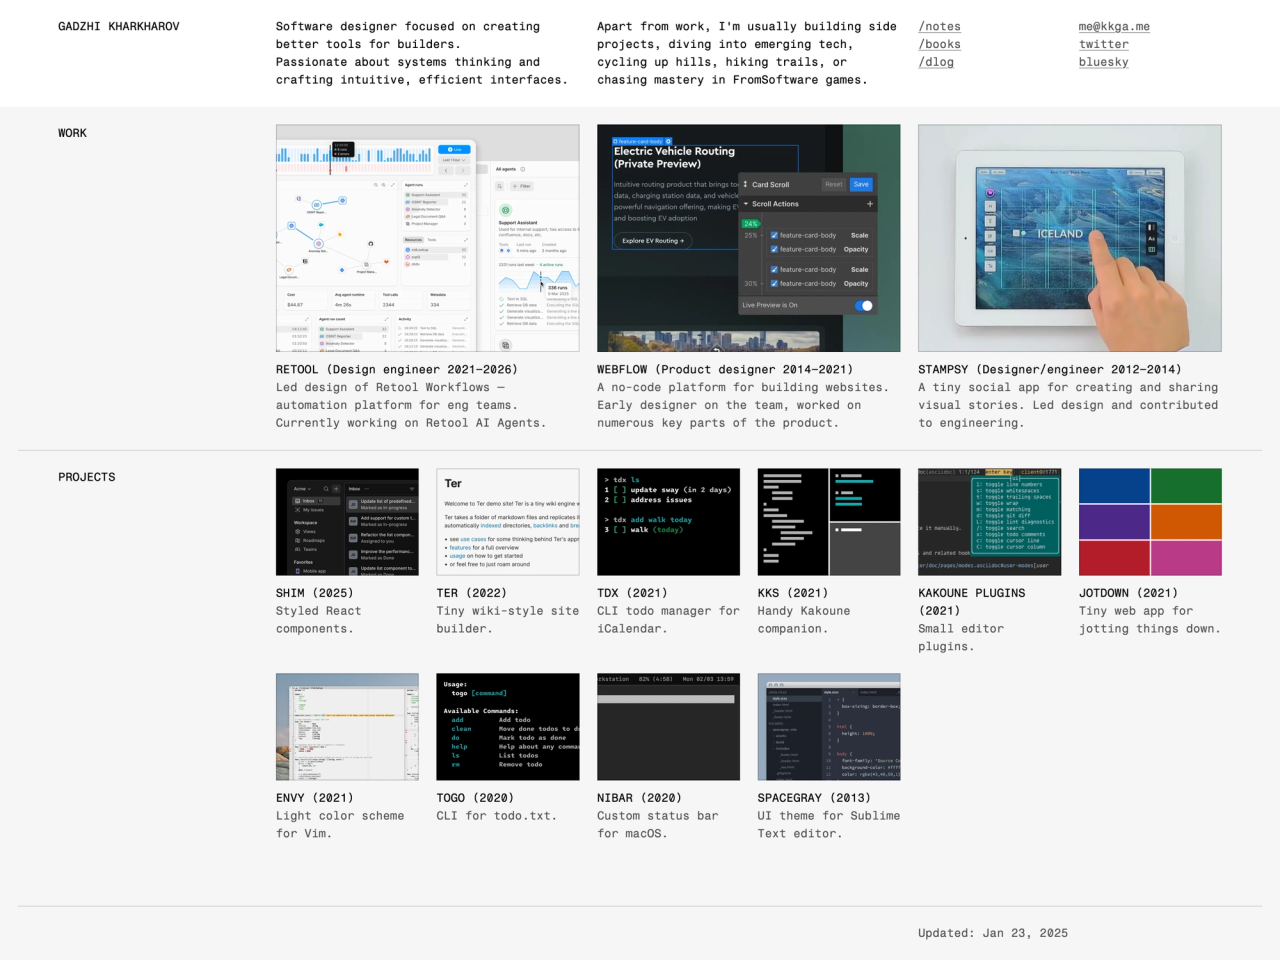This screenshot has height=960, width=1280.
Task: Open the TDX terminal thumbnail
Action: click(669, 522)
